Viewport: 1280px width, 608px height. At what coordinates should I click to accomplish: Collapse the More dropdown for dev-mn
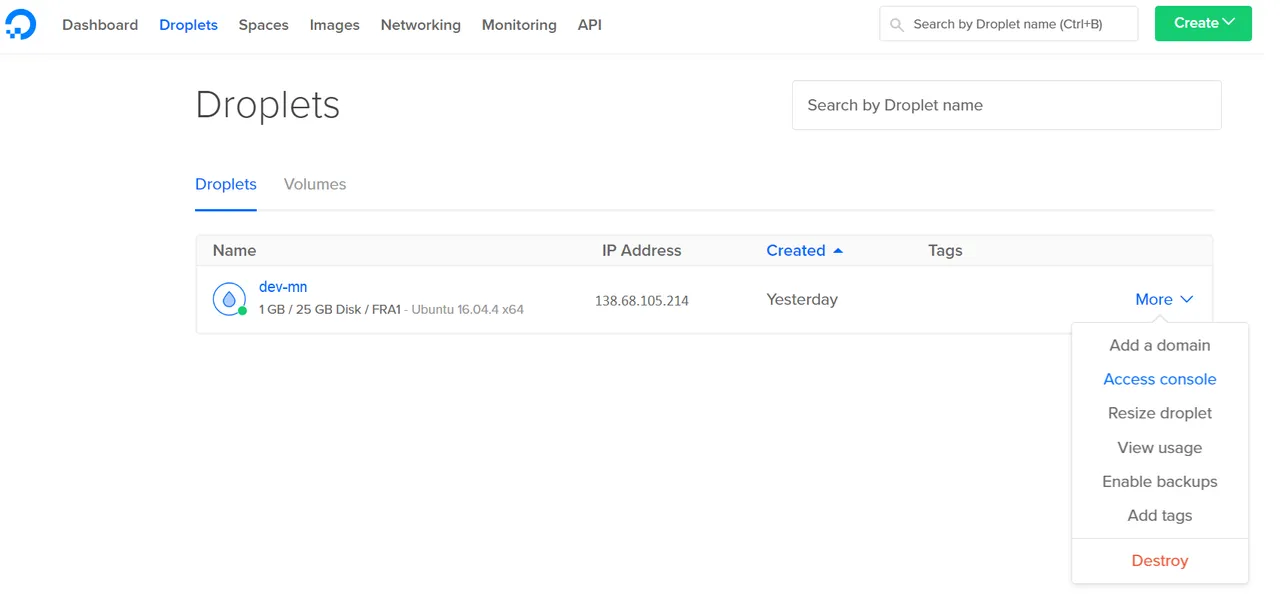pos(1164,300)
